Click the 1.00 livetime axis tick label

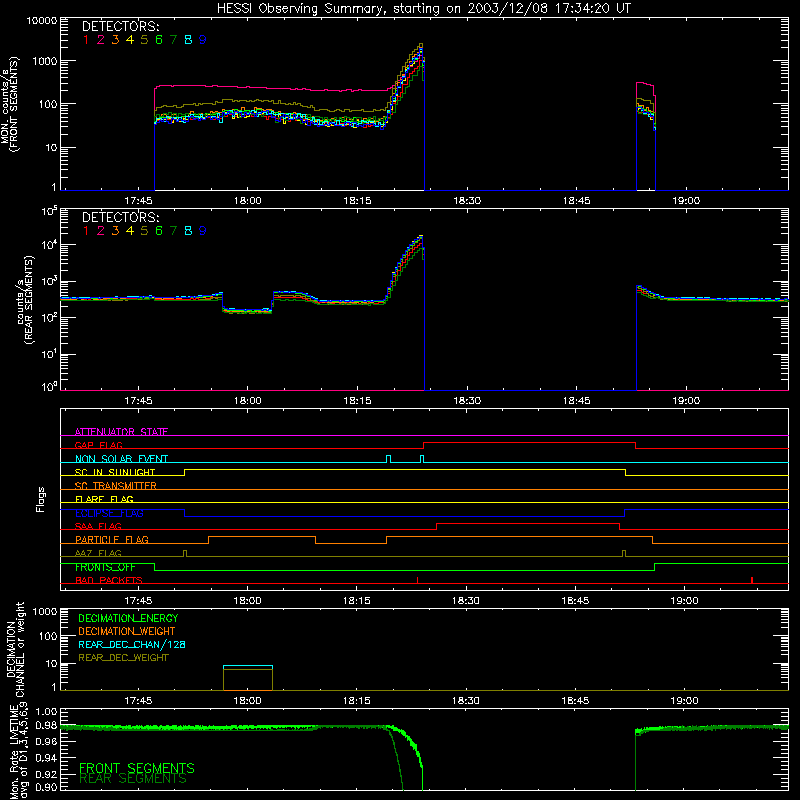point(47,712)
